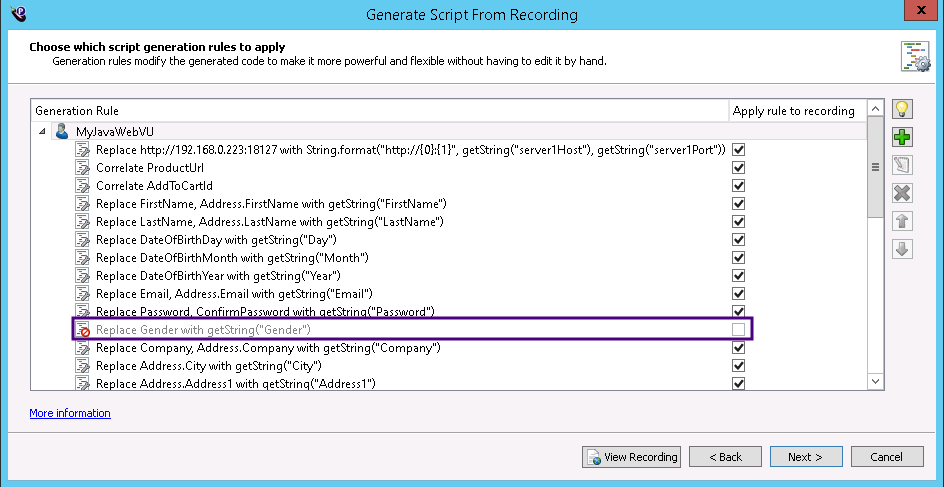Uncheck the Correlate AddToCartId rule checkbox
This screenshot has height=487, width=944.
tap(739, 186)
